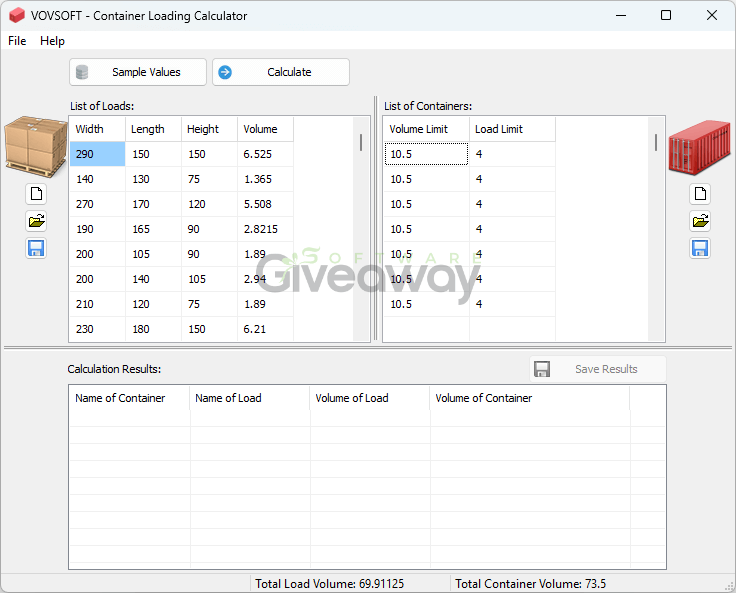Select volume cell 6.21

(265, 329)
